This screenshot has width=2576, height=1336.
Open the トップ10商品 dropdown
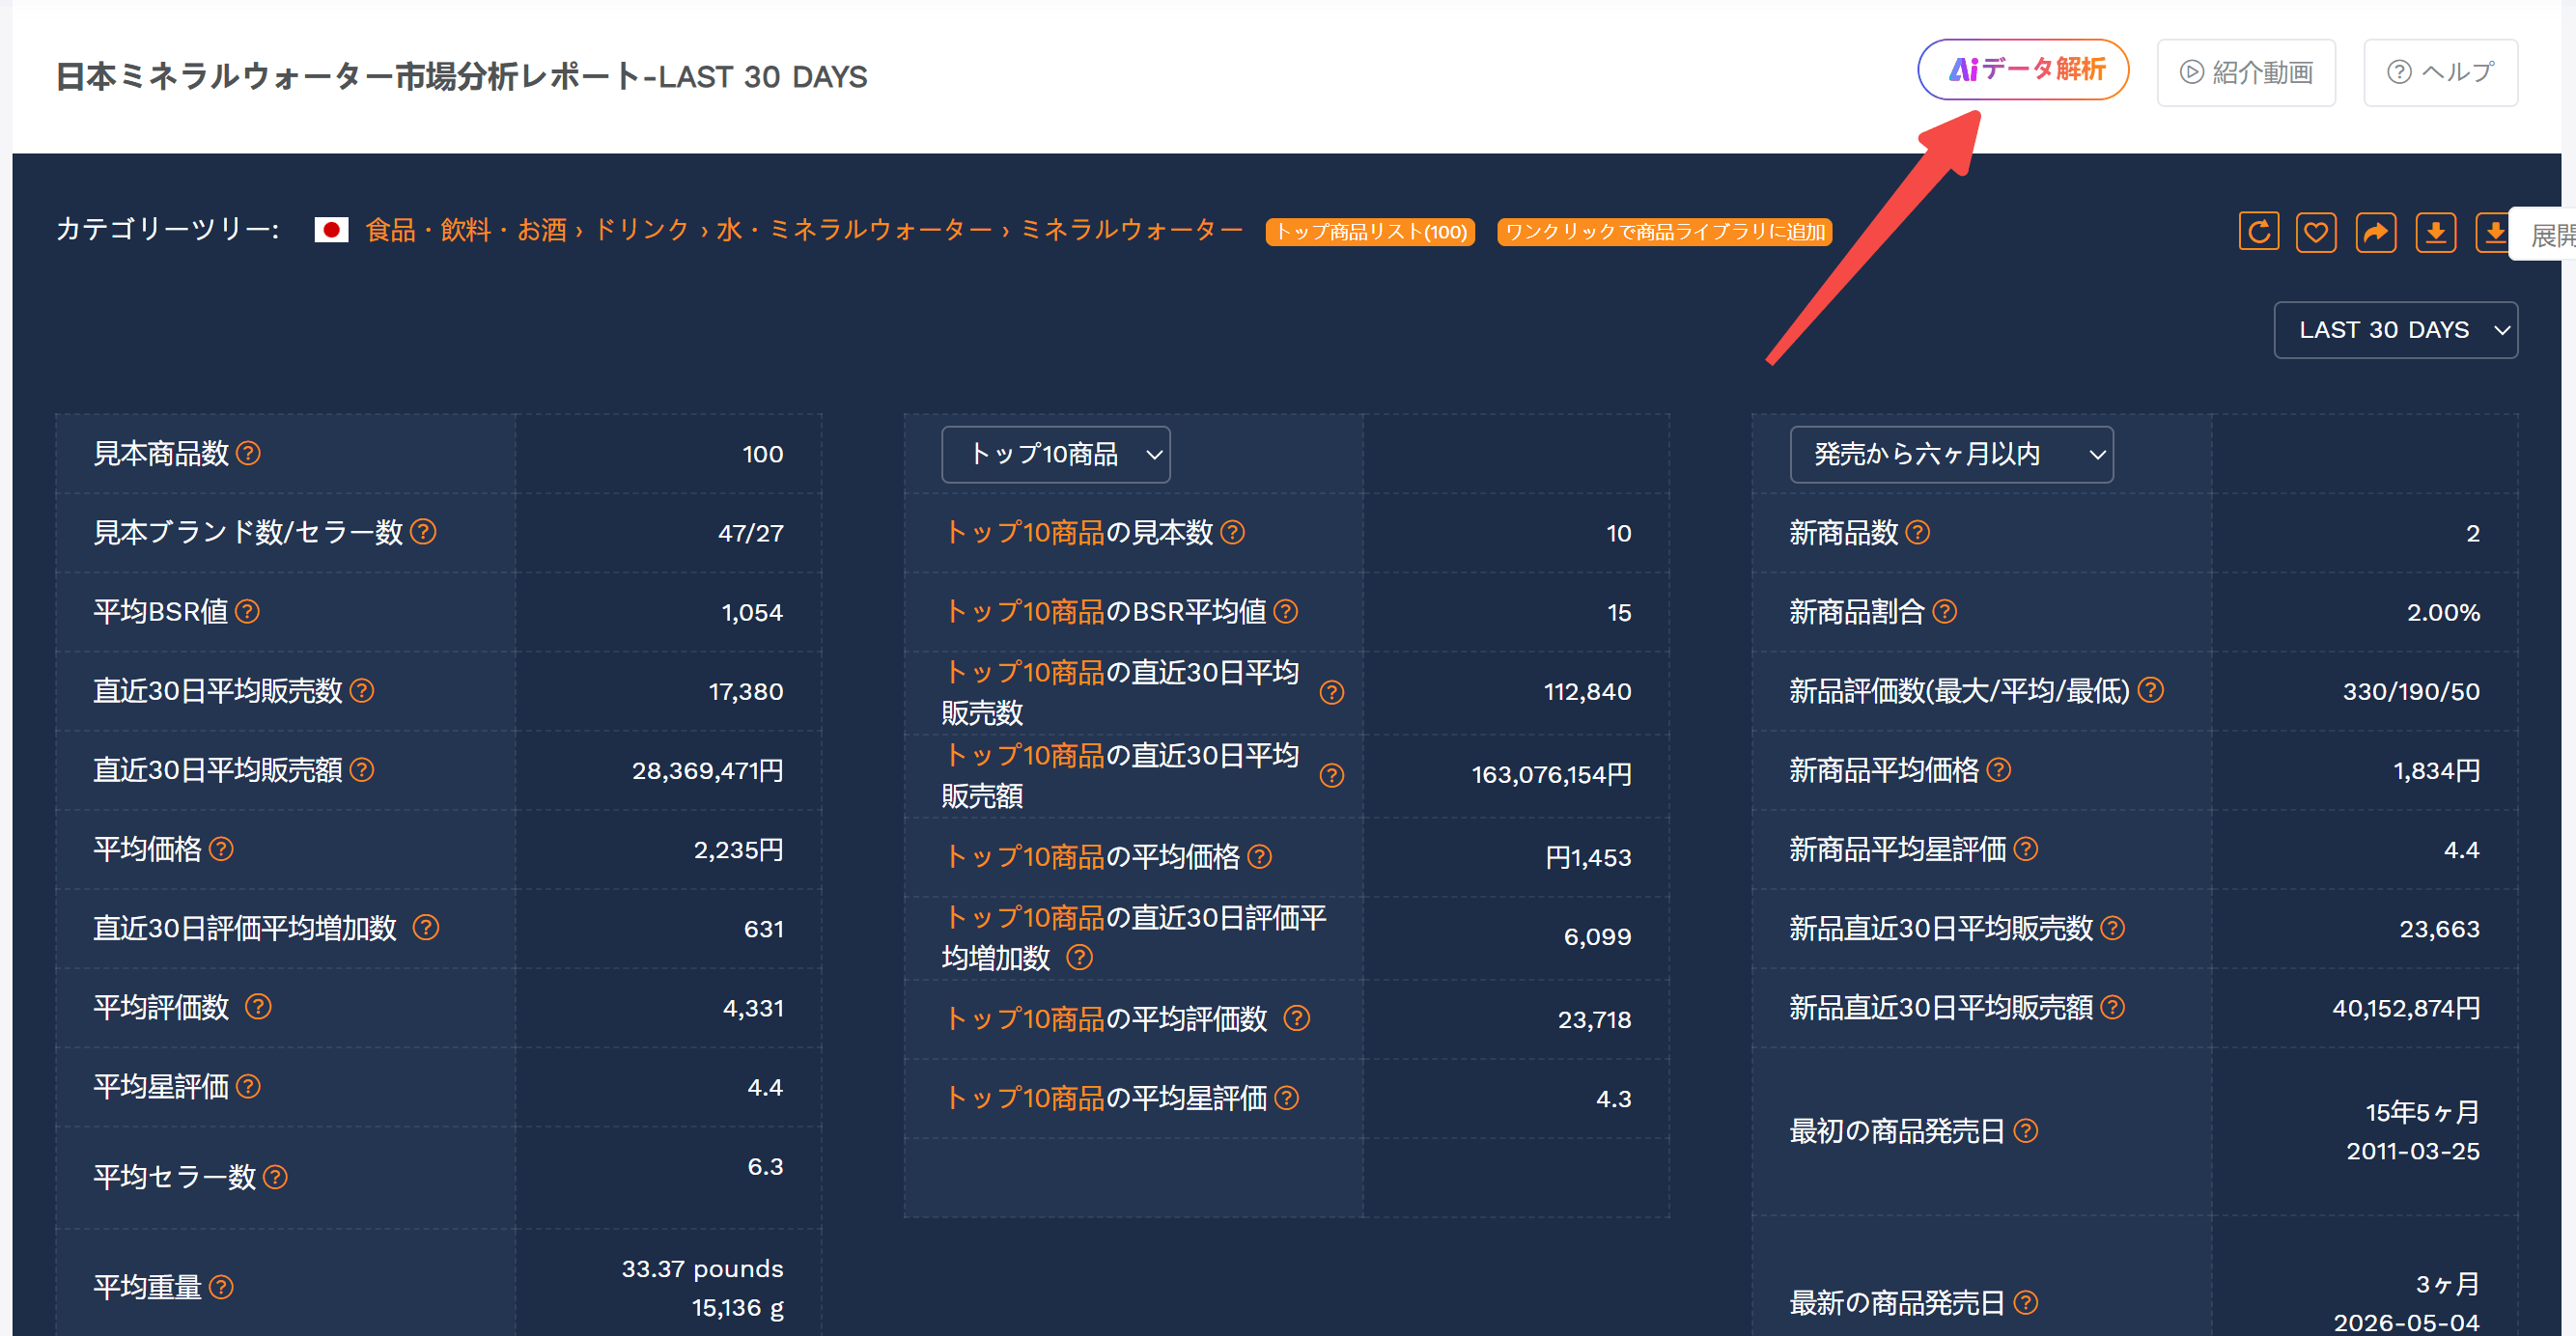1055,455
